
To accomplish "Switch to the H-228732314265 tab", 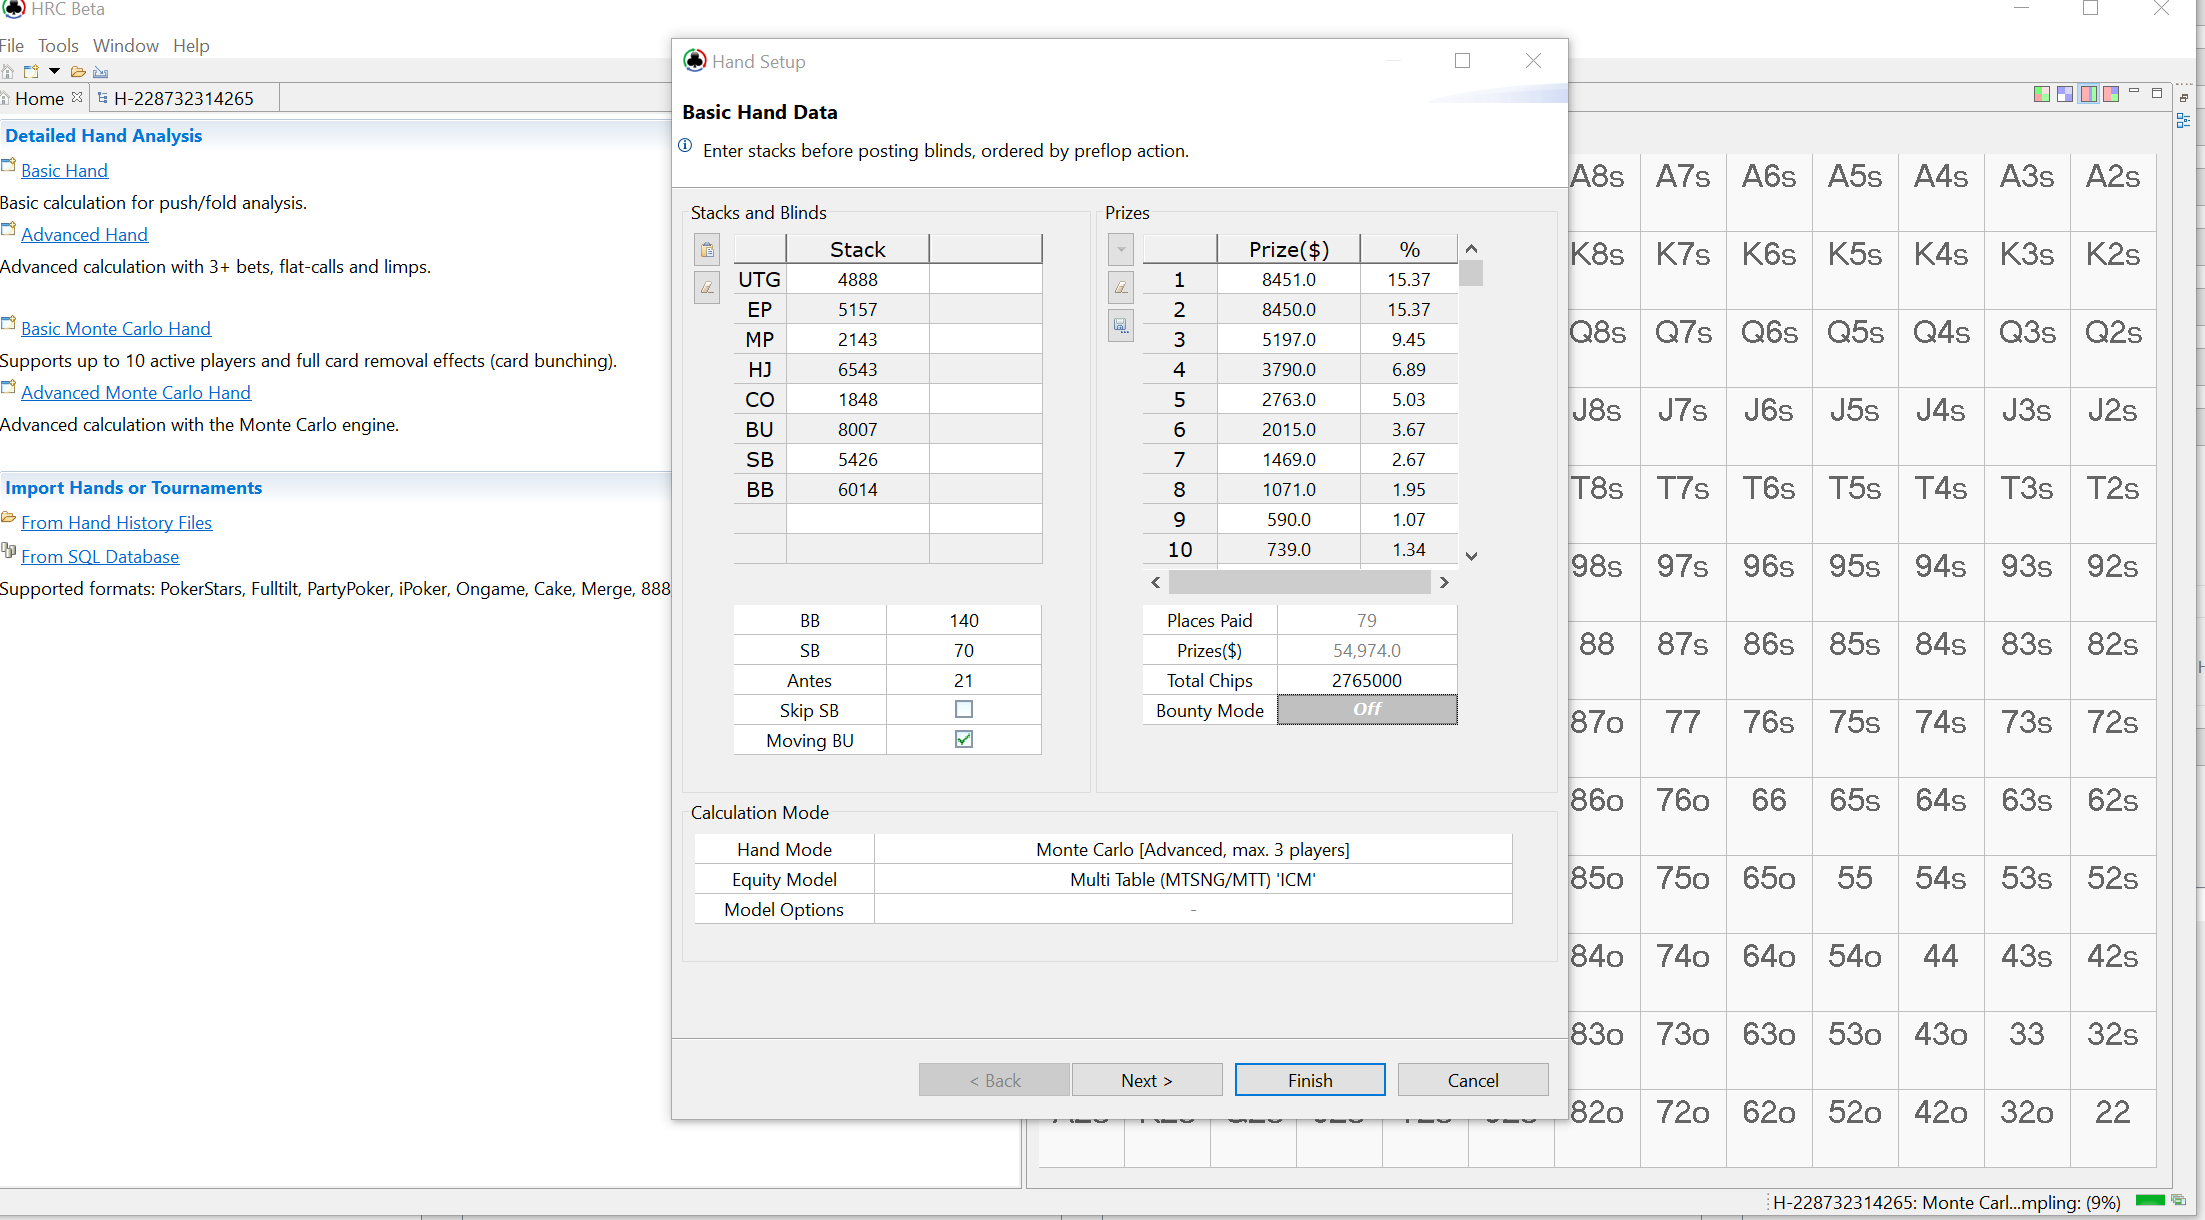I will point(183,98).
